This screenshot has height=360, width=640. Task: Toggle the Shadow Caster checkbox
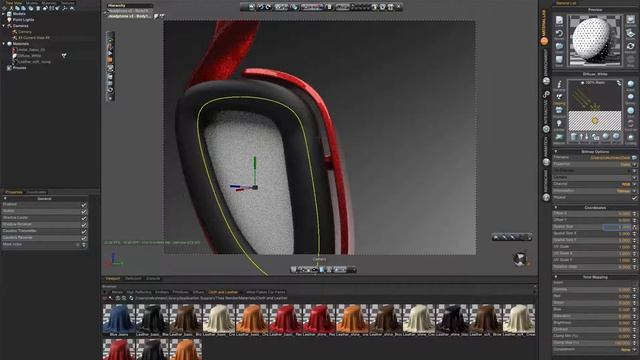pyautogui.click(x=84, y=218)
